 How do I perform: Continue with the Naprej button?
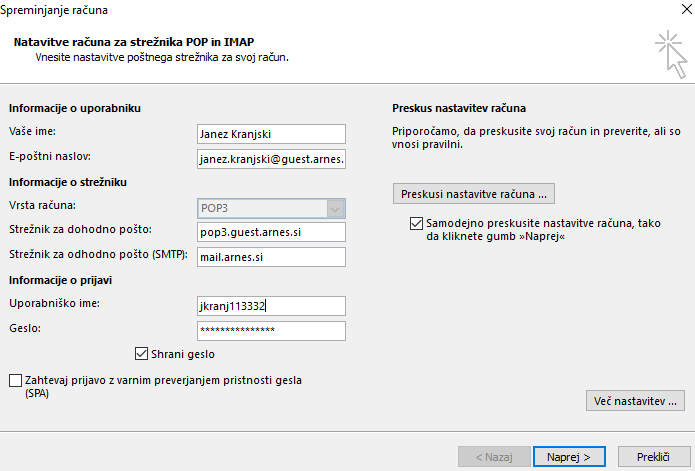point(569,457)
